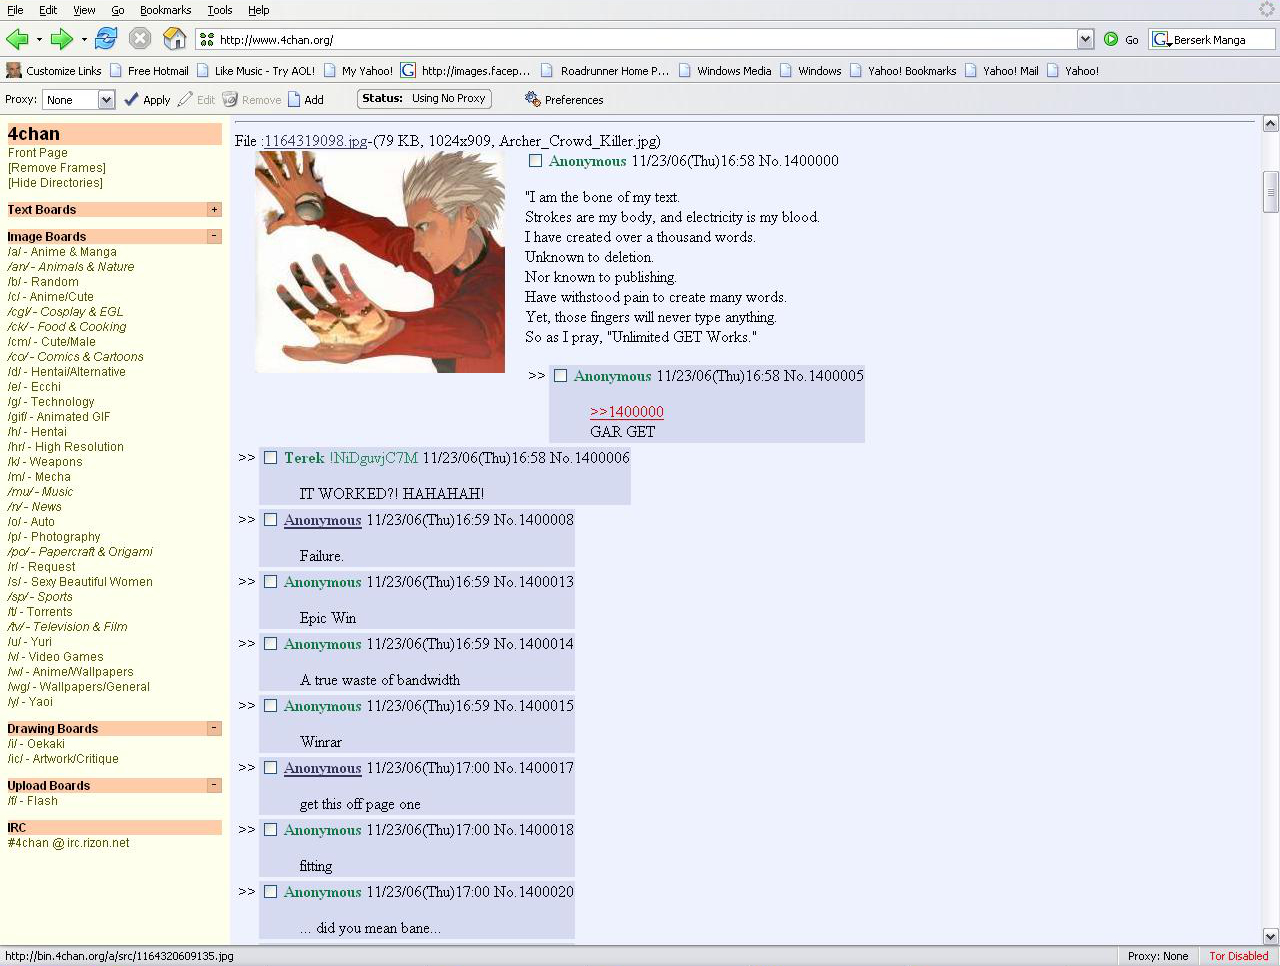1280x966 pixels.
Task: Check the box for post No.1400008
Action: [x=271, y=520]
